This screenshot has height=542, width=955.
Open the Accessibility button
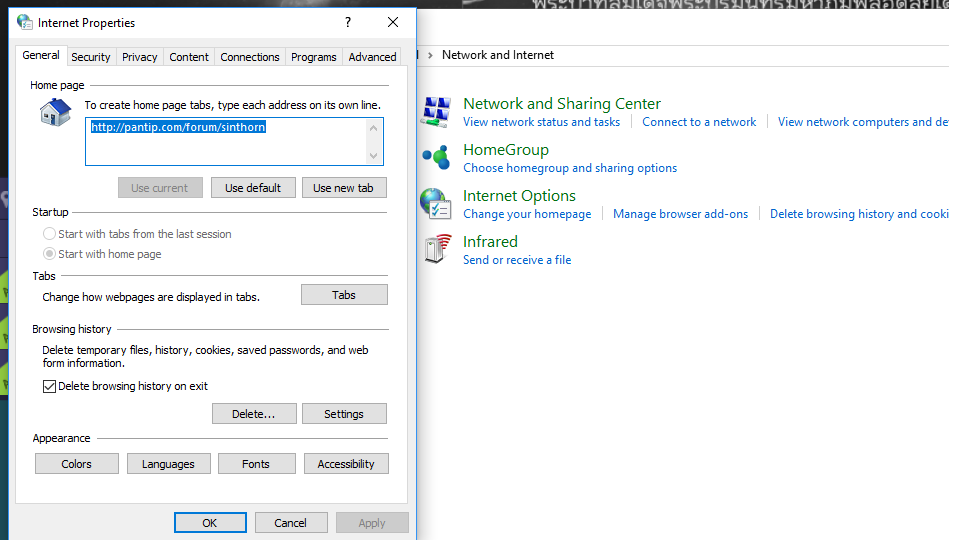pyautogui.click(x=346, y=464)
